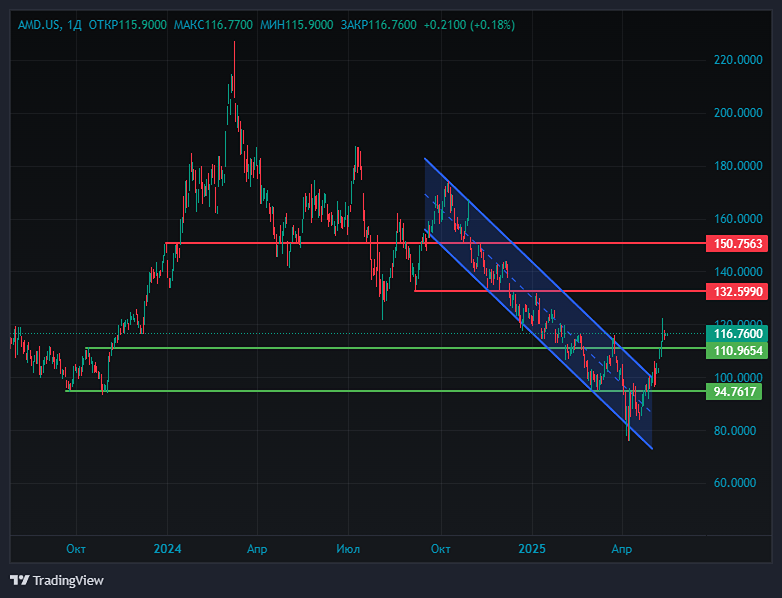
Task: Click the МИН115.9000 low value
Action: click(x=296, y=25)
